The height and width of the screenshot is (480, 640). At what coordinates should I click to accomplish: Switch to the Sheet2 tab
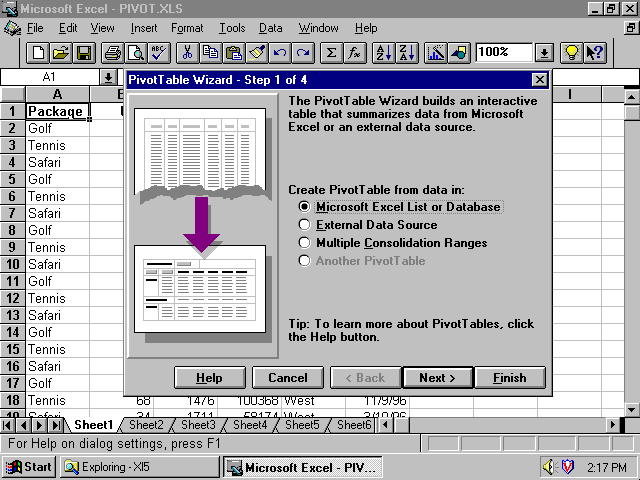[x=146, y=425]
